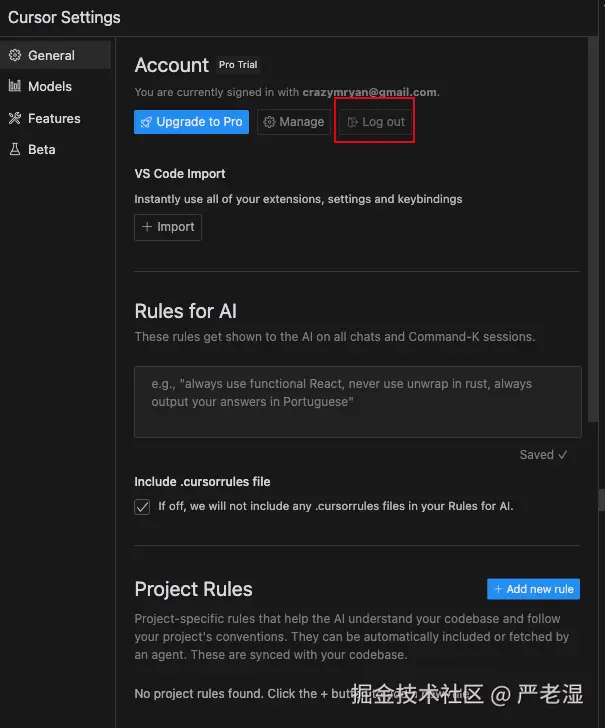
Task: Import VS Code extensions and settings
Action: tap(168, 227)
